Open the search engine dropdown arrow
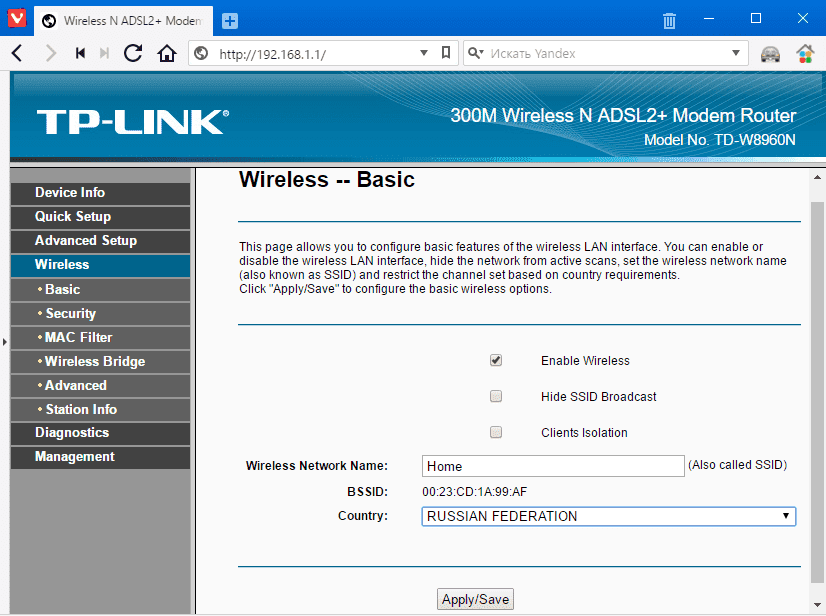826x616 pixels. (x=736, y=53)
